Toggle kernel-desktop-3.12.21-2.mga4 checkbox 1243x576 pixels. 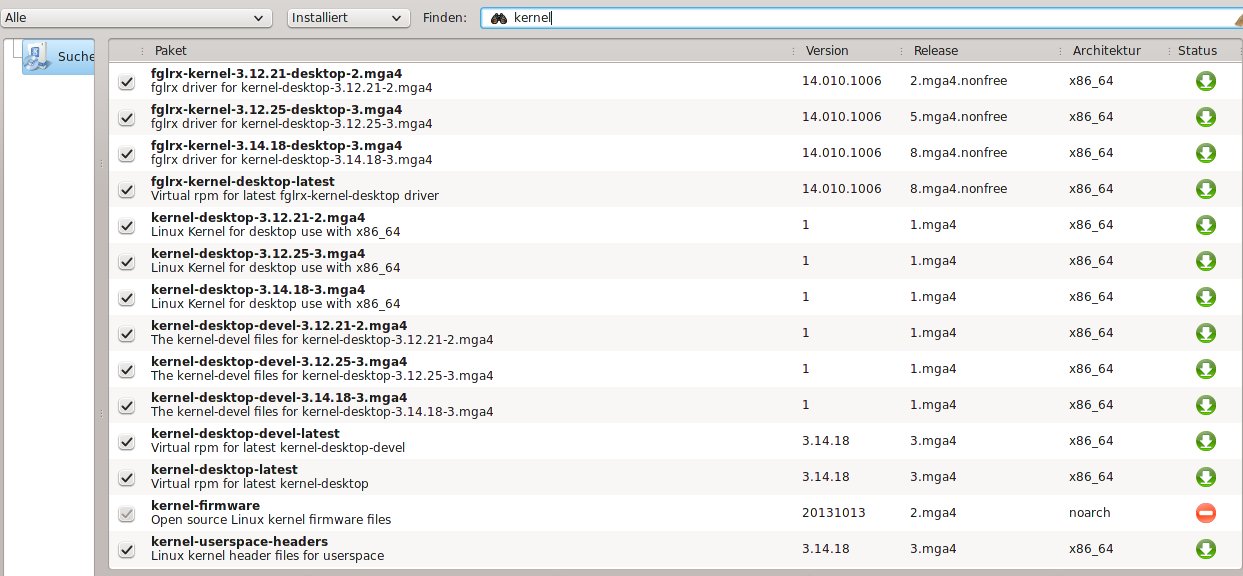(126, 226)
